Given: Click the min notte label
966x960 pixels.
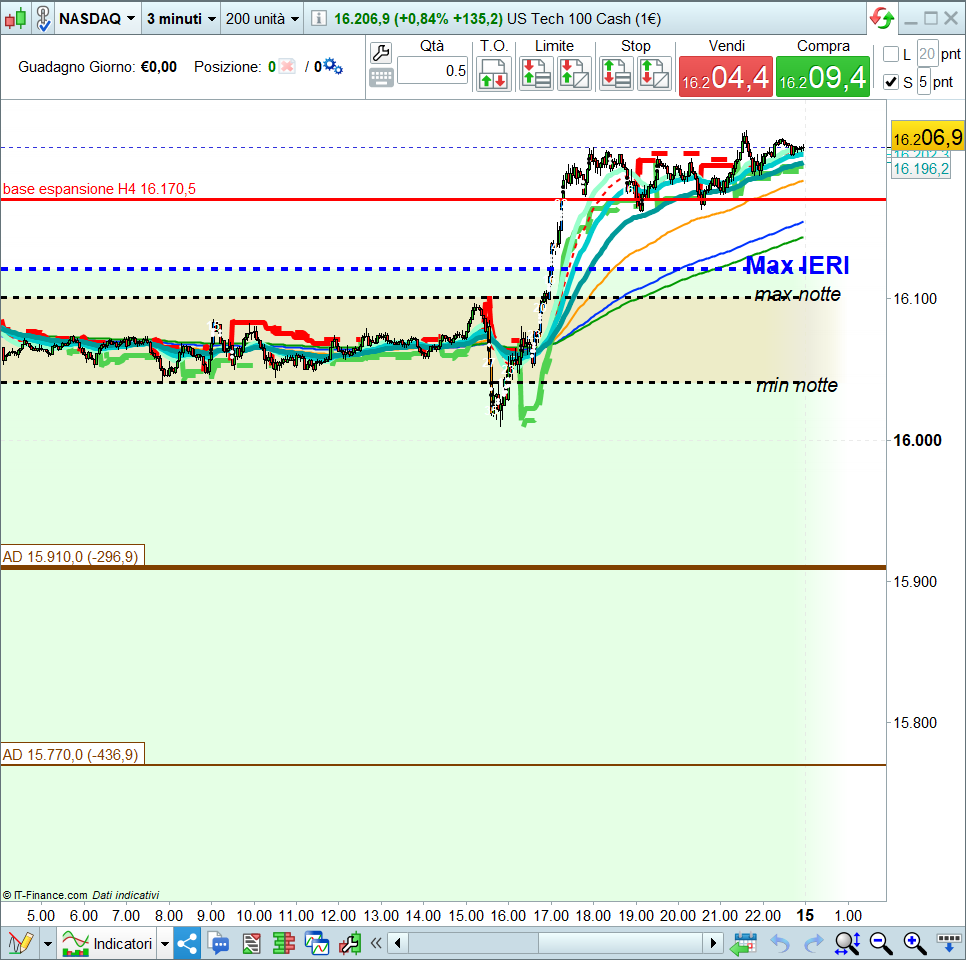Looking at the screenshot, I should (797, 385).
